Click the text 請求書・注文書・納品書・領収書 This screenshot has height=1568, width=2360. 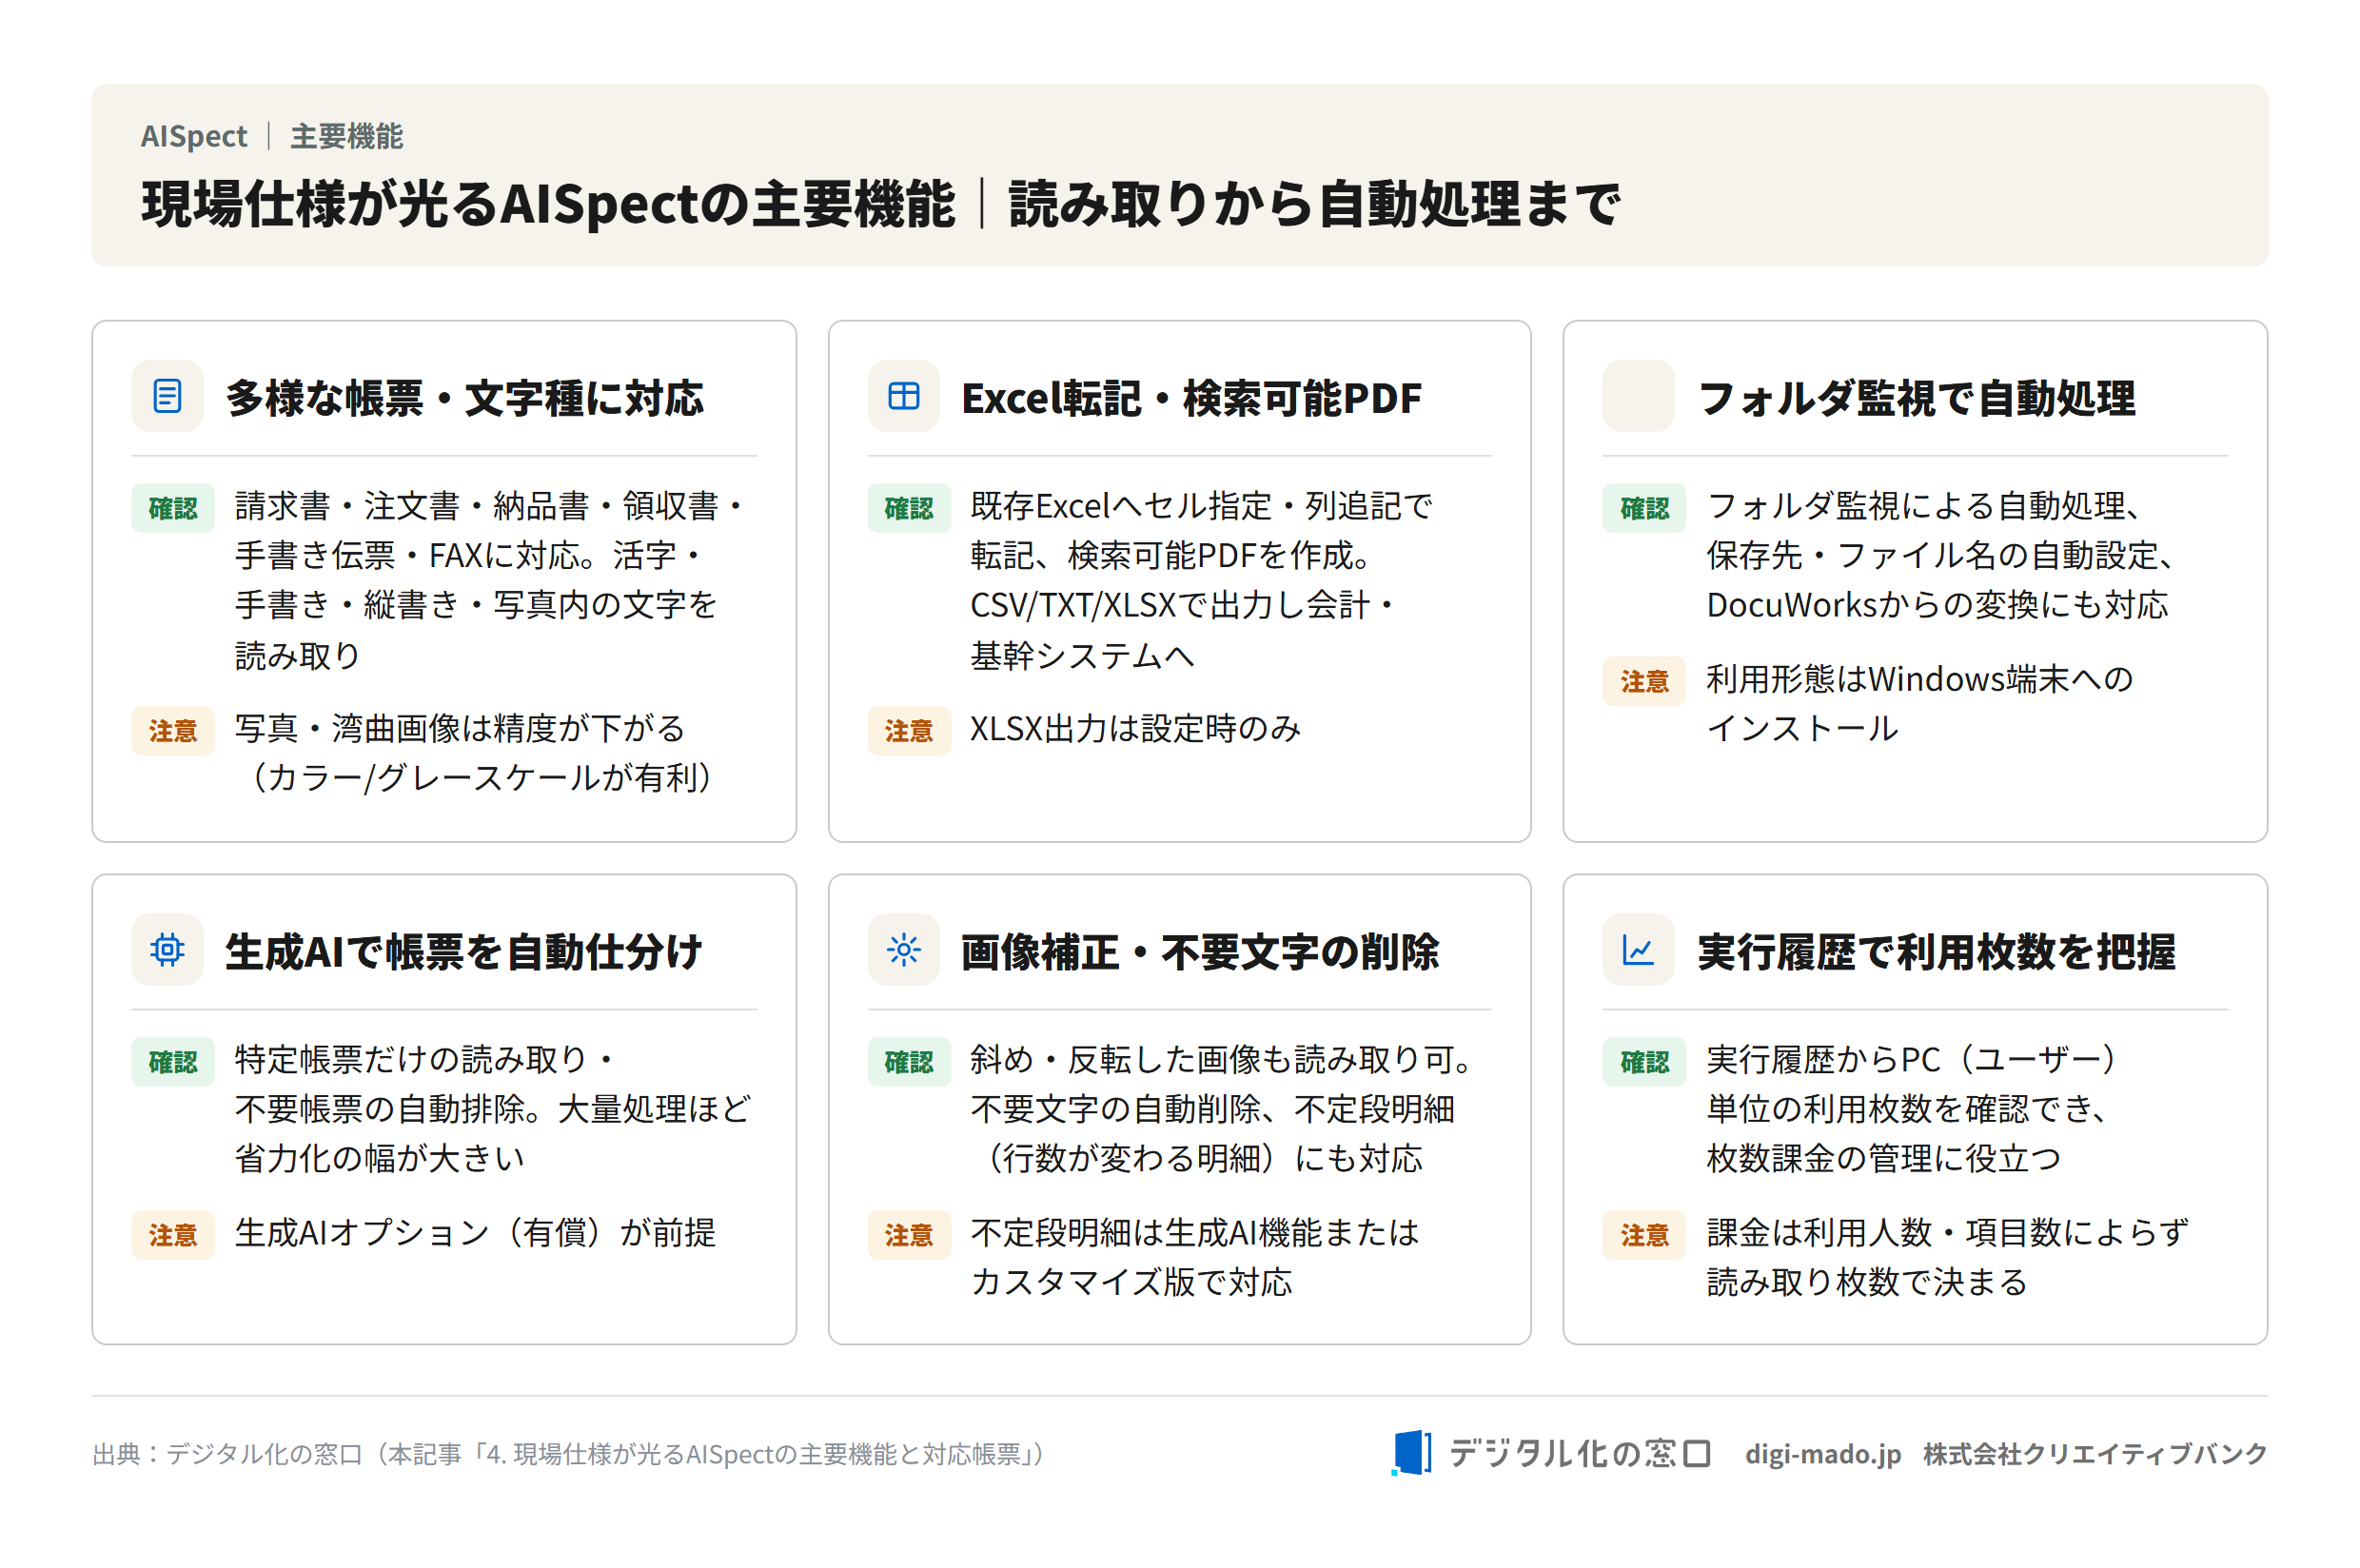(x=477, y=506)
